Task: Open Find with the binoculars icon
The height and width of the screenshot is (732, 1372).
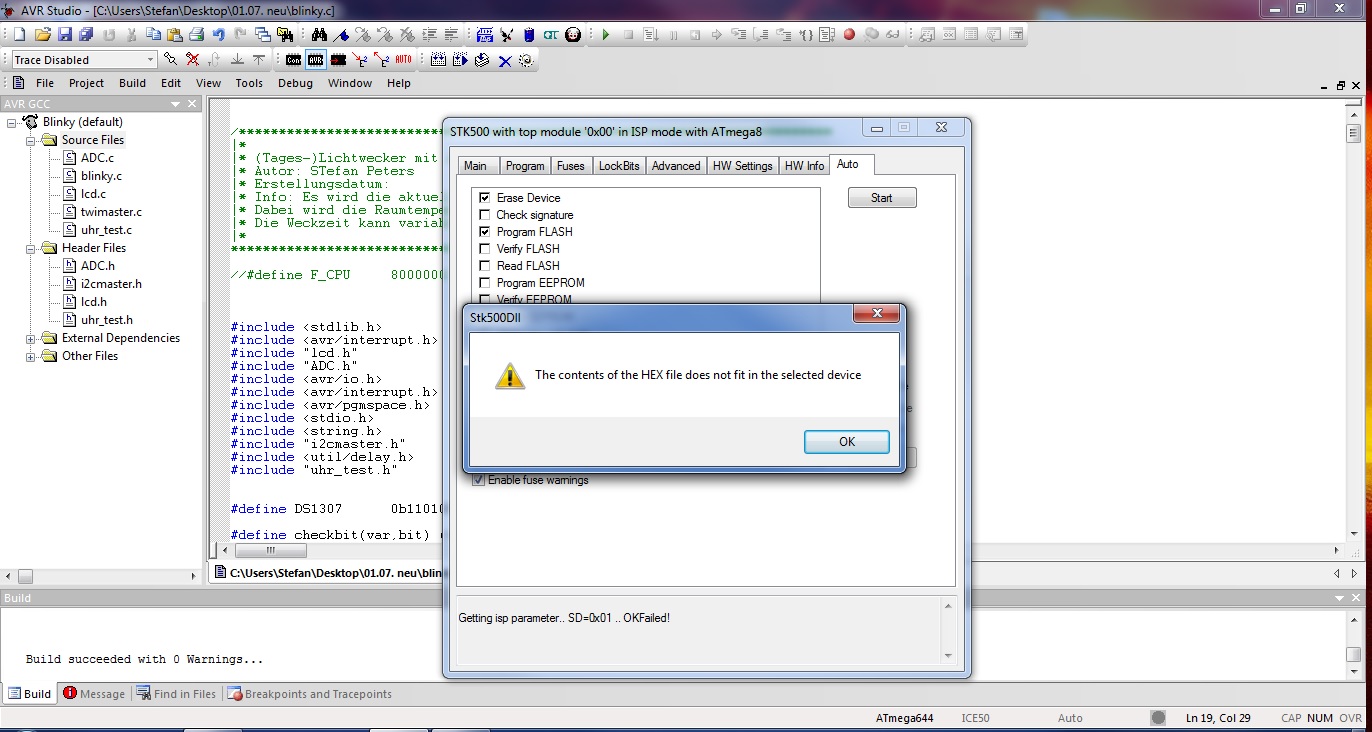Action: 319,35
